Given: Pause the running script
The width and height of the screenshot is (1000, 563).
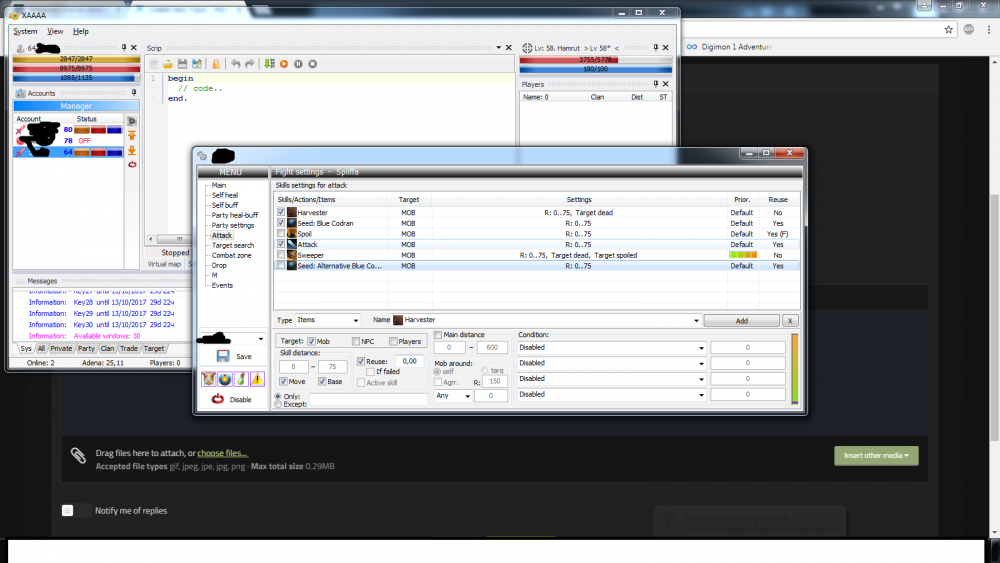Looking at the screenshot, I should [x=298, y=64].
